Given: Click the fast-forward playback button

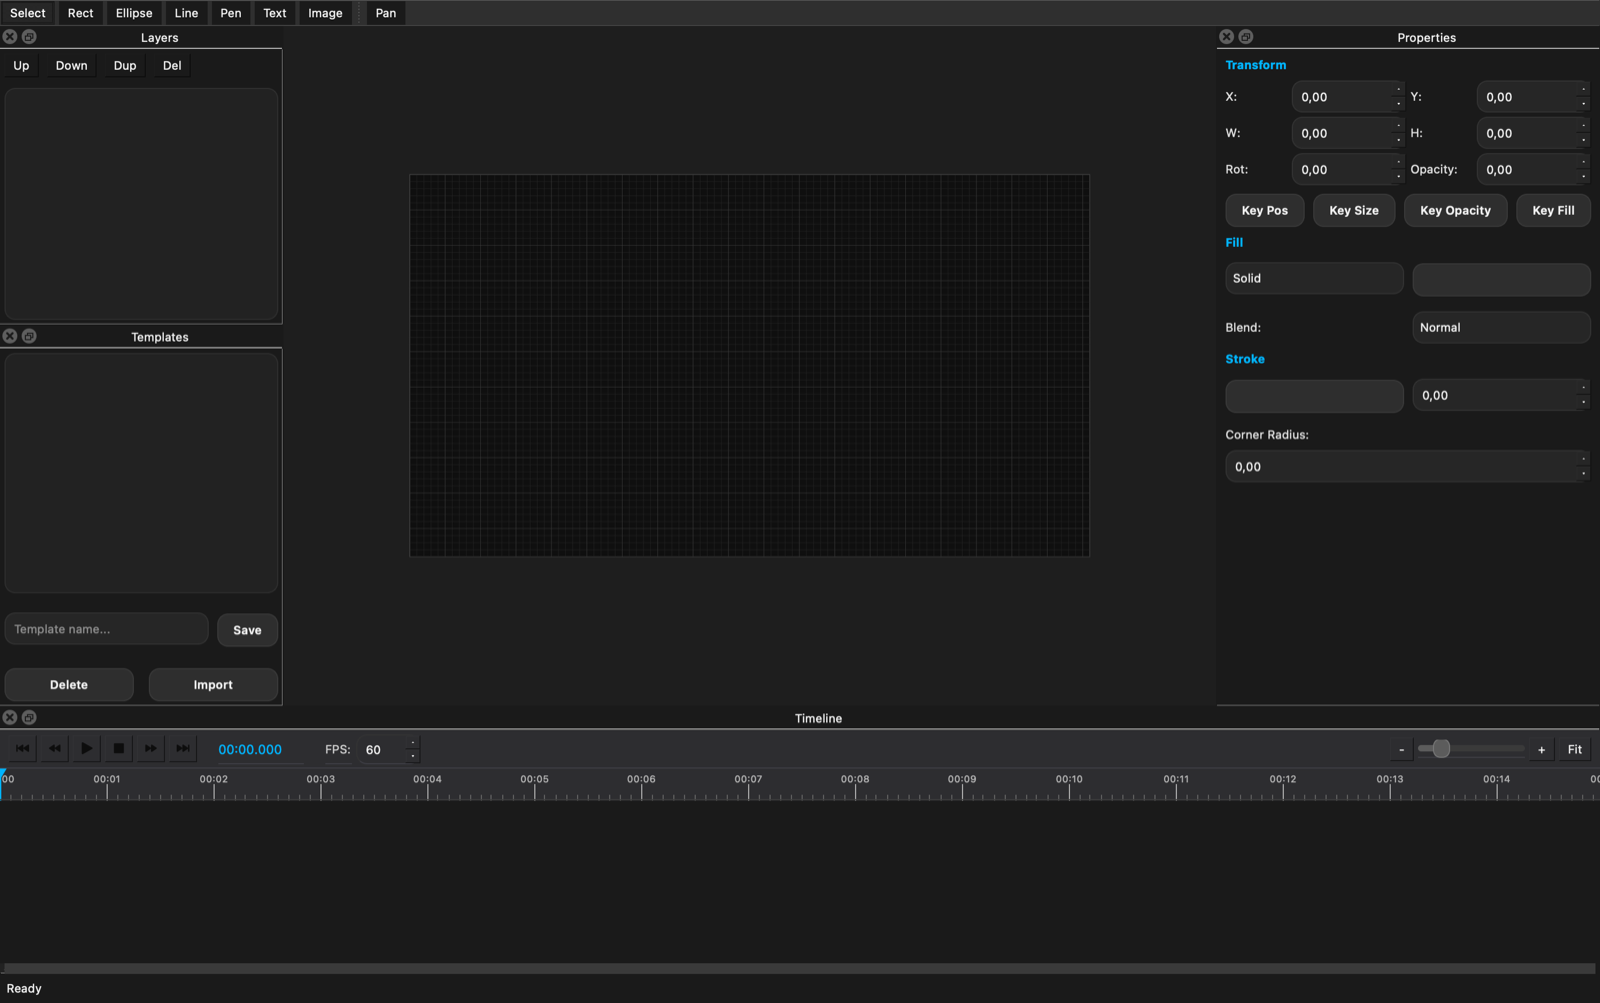Looking at the screenshot, I should pos(150,748).
